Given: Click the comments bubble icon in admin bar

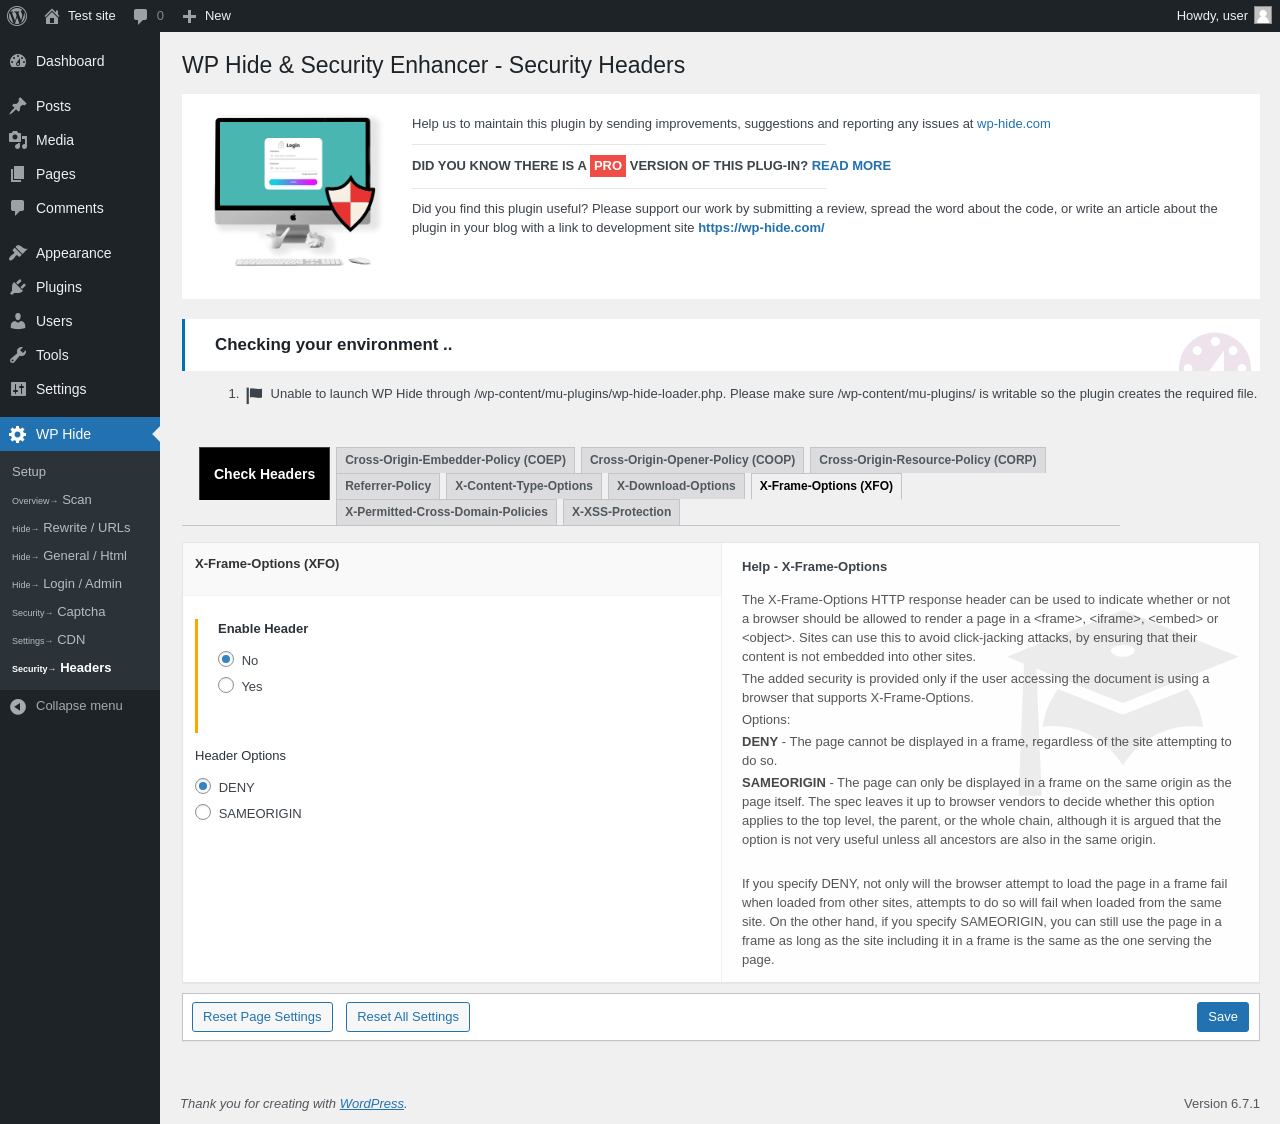Looking at the screenshot, I should [140, 16].
